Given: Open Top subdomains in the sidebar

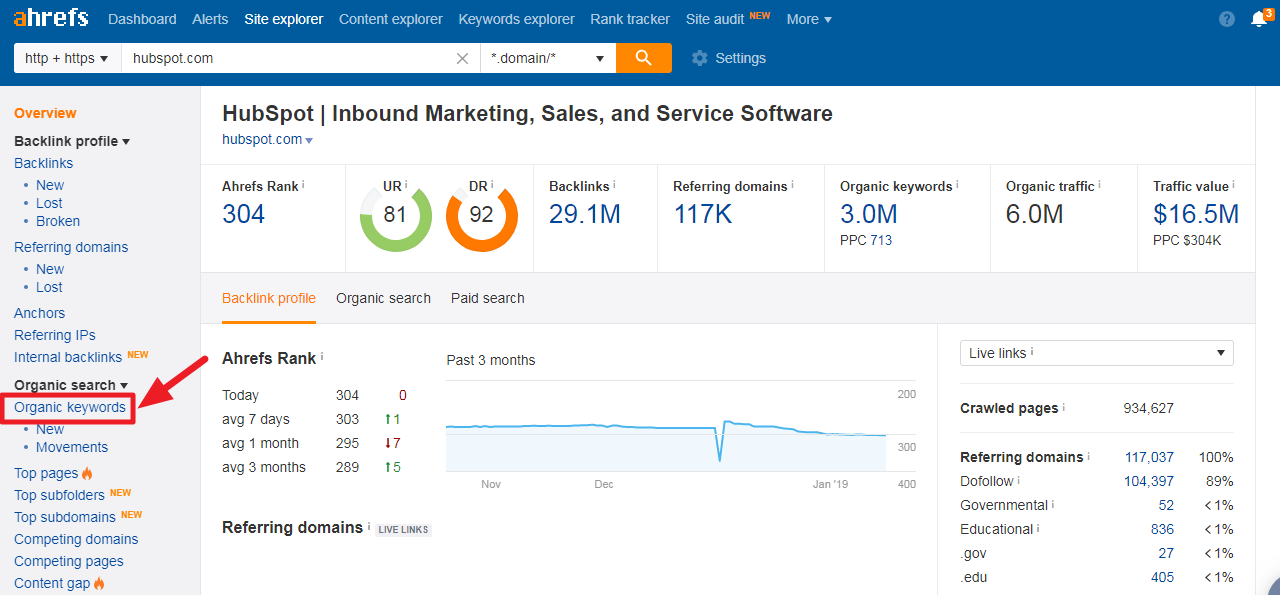Looking at the screenshot, I should (65, 517).
